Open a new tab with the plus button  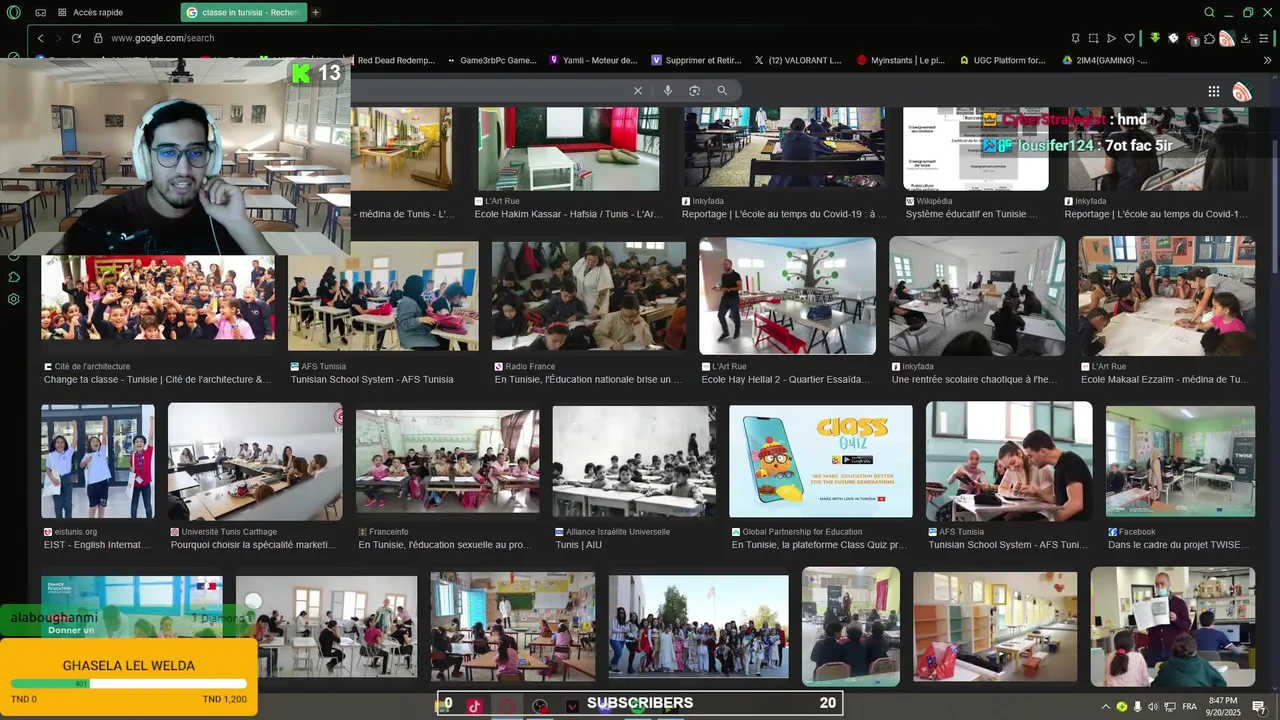point(316,12)
